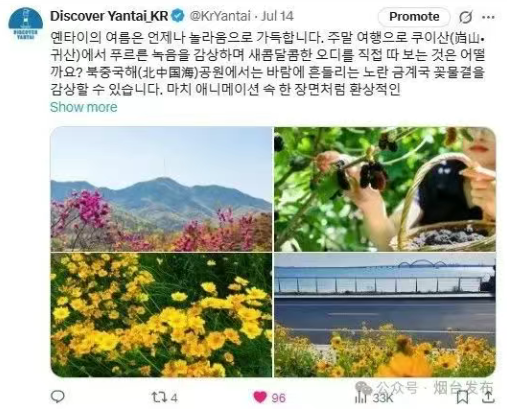Open the Discover Yantai profile avatar
Screen dimensions: 507x414
pyautogui.click(x=26, y=24)
